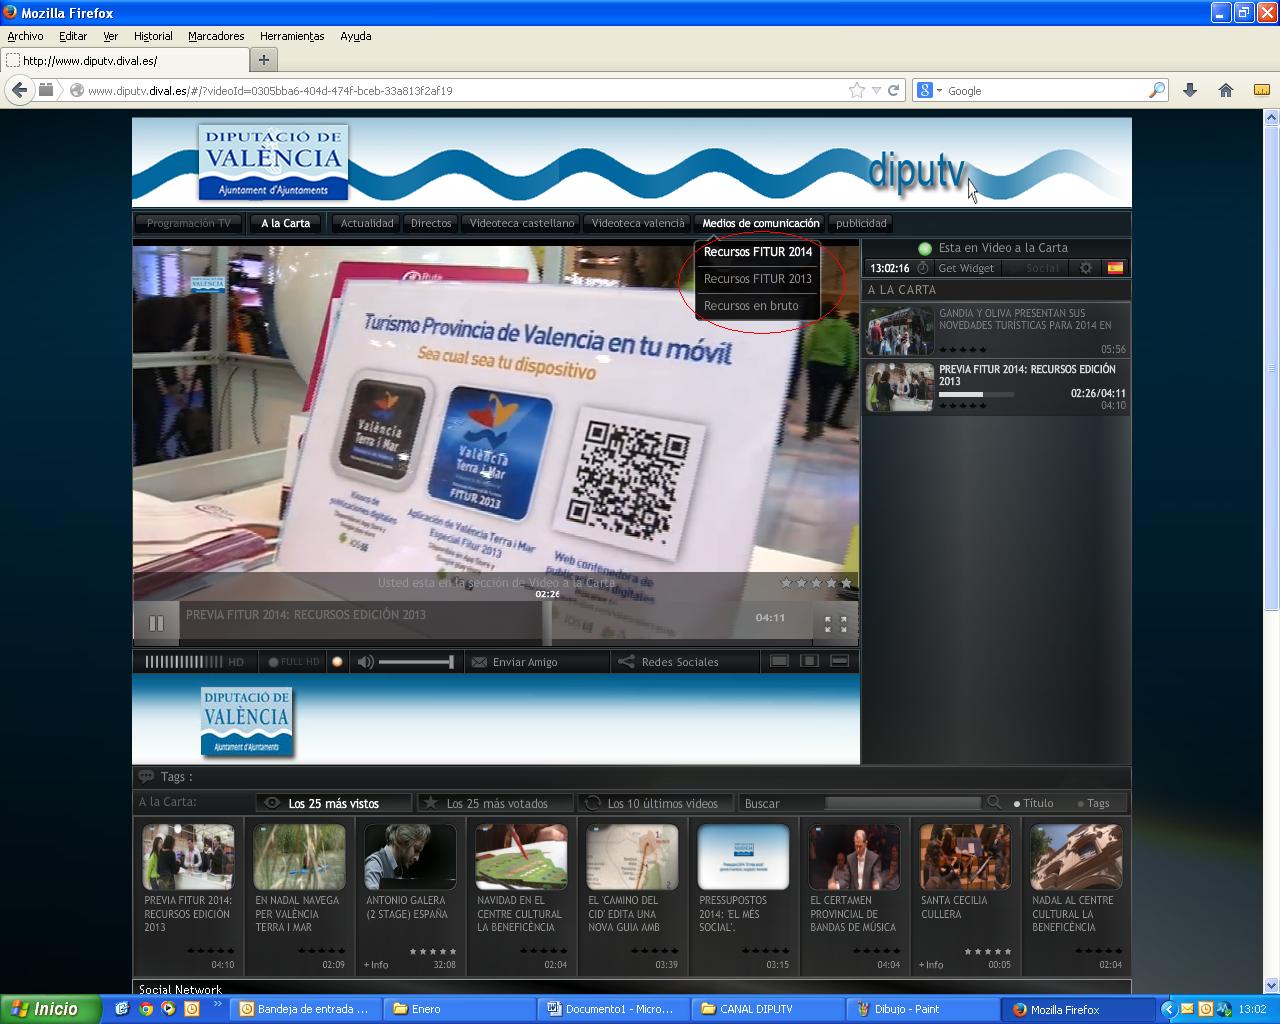Select the middle player layout icon
Screen dimensions: 1280x1024
pyautogui.click(x=810, y=661)
